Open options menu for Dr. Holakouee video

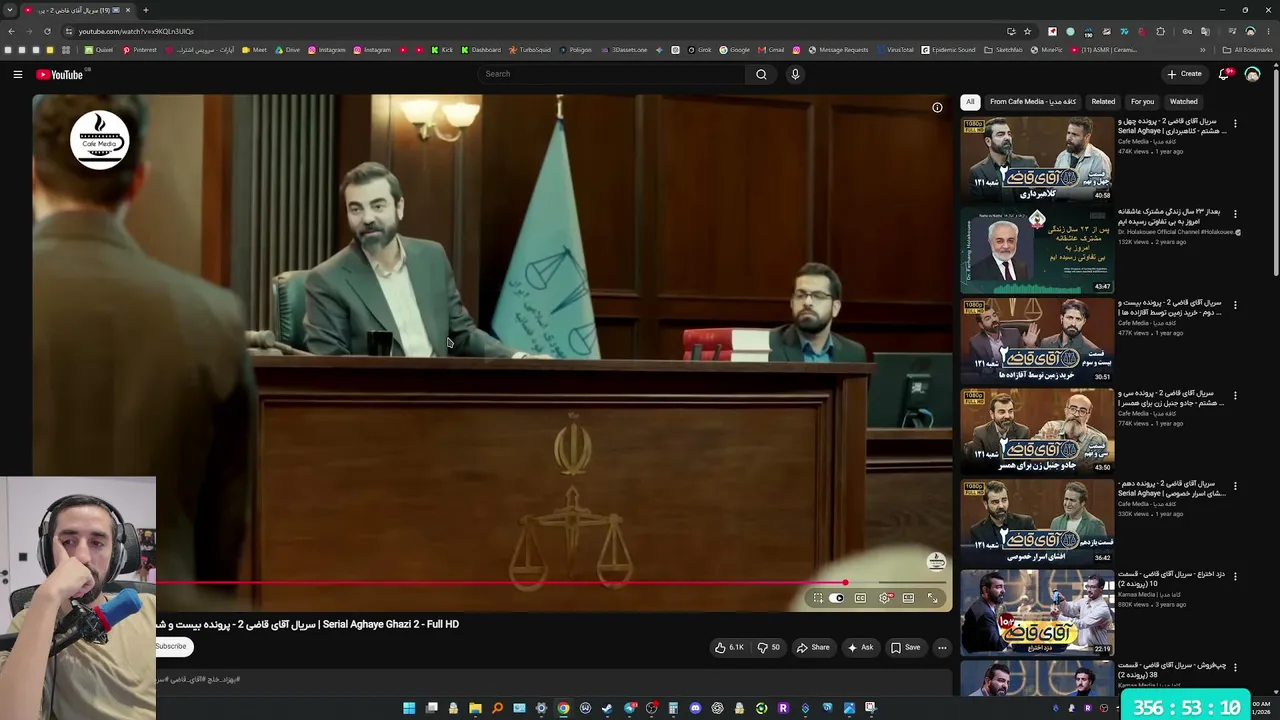pyautogui.click(x=1235, y=214)
